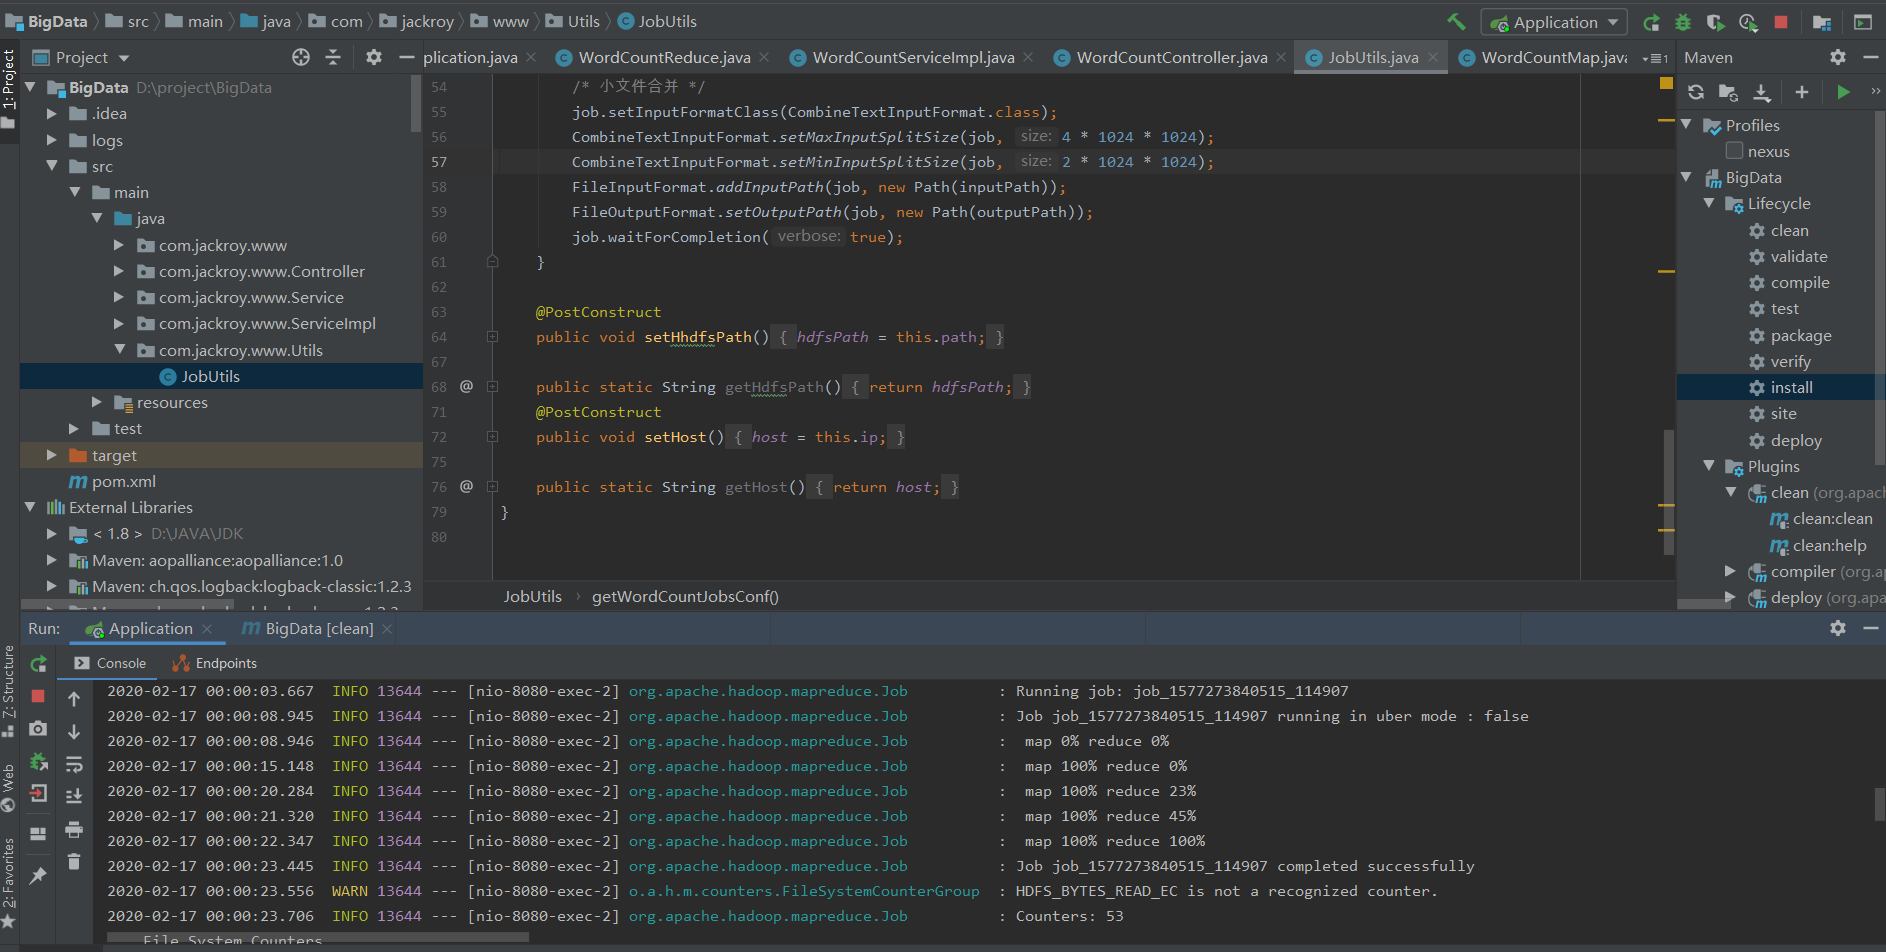Click Add Maven Projects plus icon
The height and width of the screenshot is (952, 1886).
[x=1802, y=92]
